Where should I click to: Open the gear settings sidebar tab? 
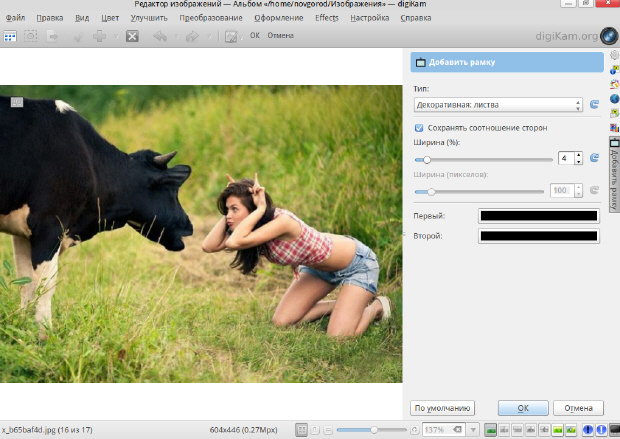pos(614,55)
